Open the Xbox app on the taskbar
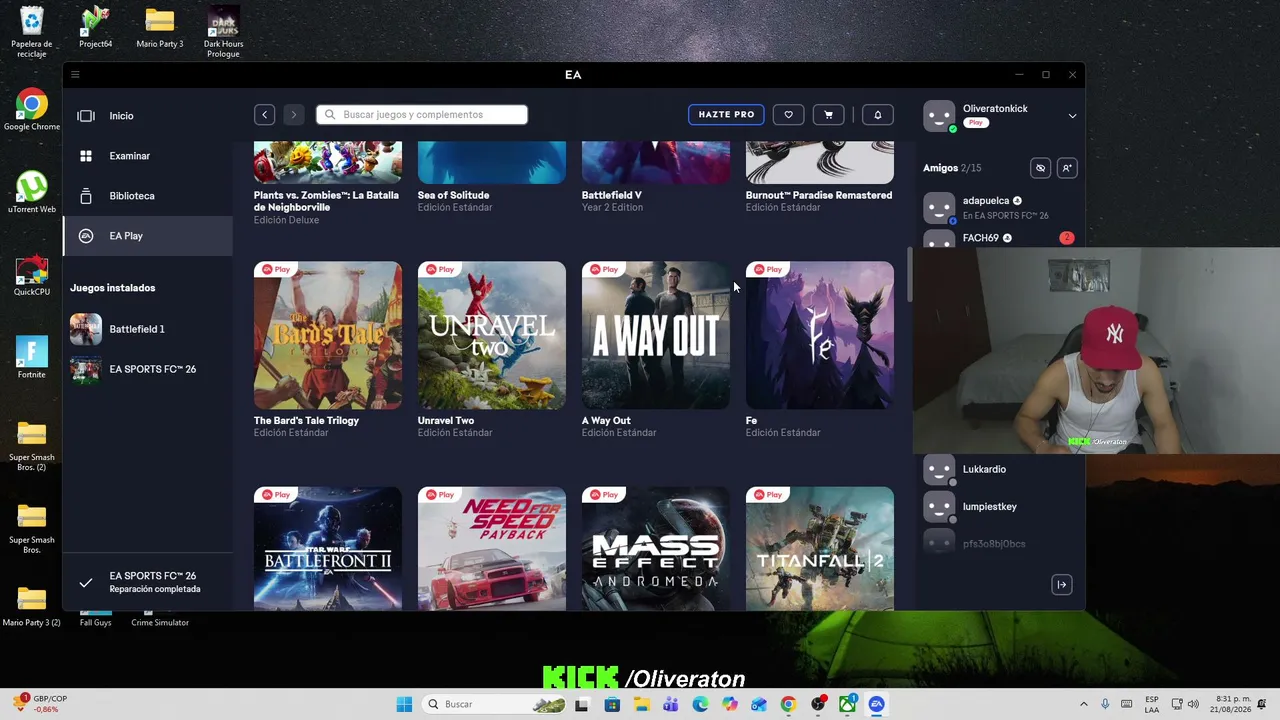Screen dimensions: 1280x720 (847, 704)
